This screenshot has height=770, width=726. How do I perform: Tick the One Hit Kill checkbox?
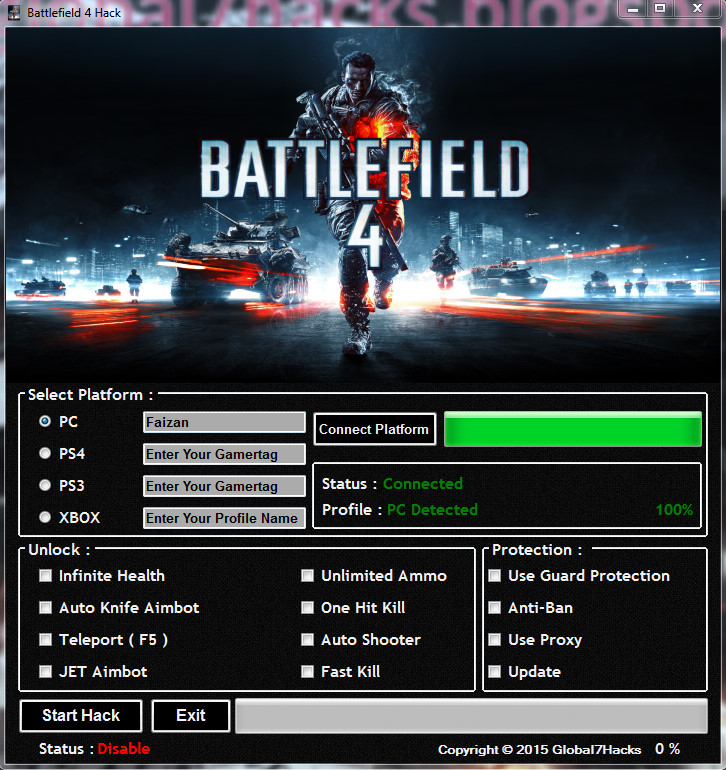[x=307, y=607]
